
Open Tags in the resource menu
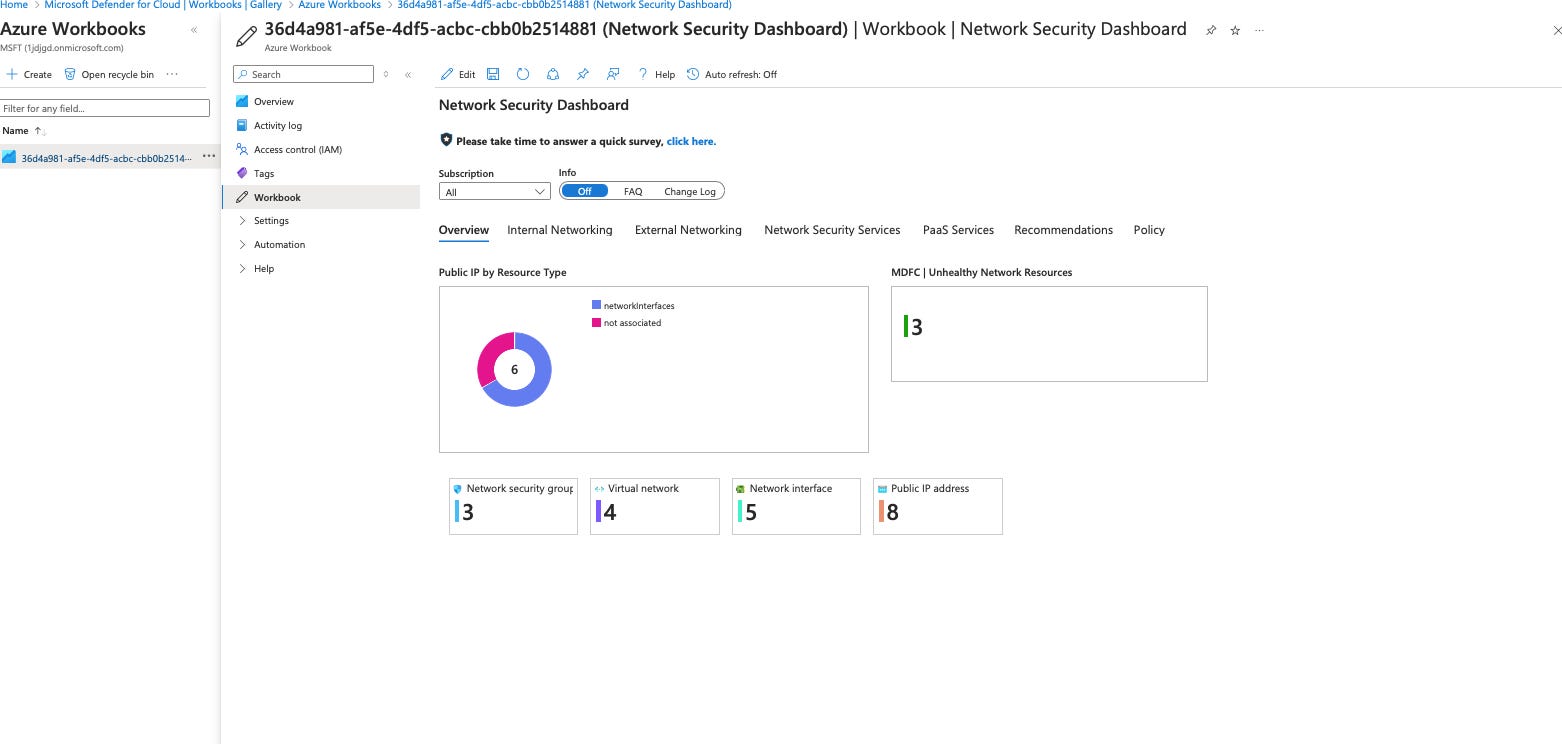click(264, 174)
